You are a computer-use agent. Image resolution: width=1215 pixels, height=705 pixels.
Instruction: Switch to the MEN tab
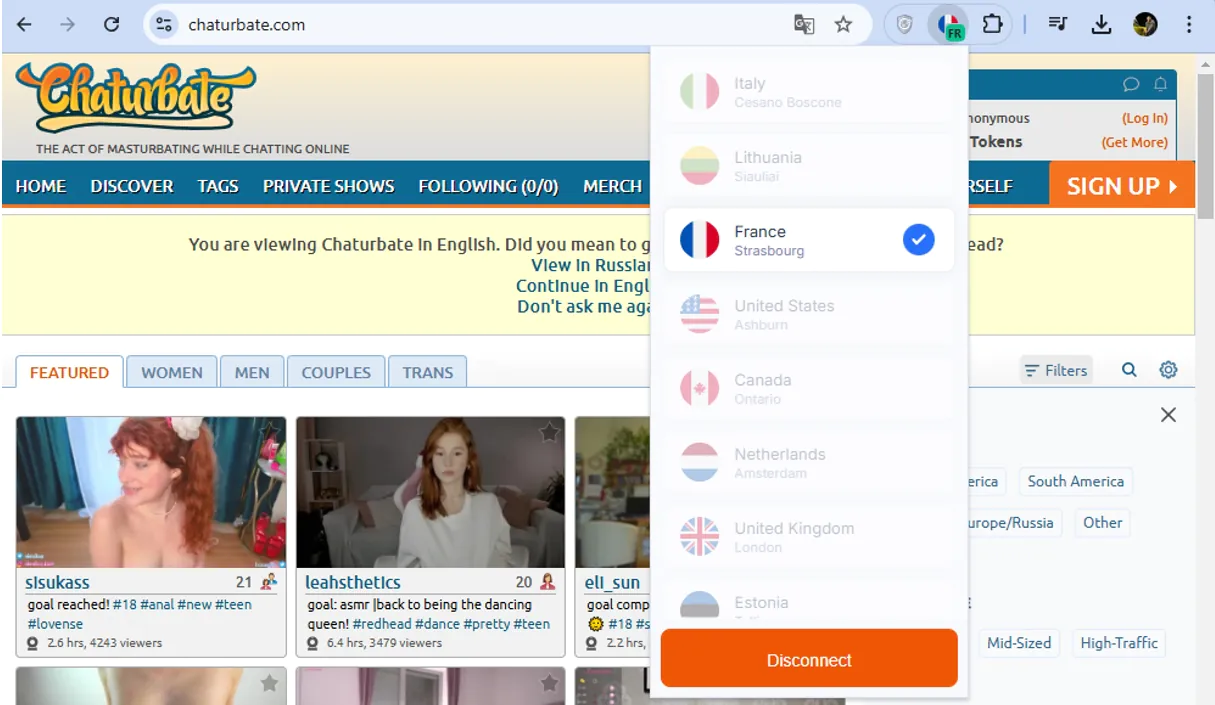[x=252, y=372]
